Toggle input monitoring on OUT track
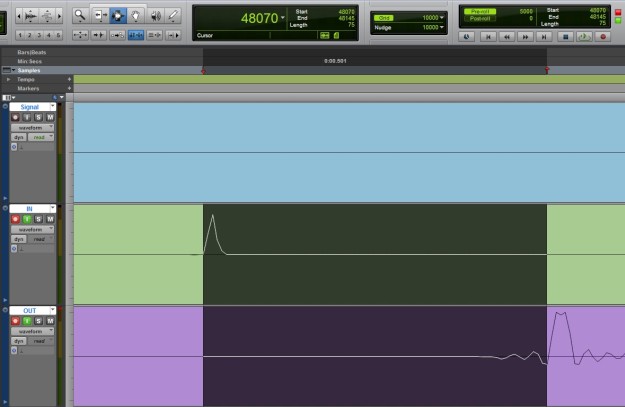 coord(27,321)
